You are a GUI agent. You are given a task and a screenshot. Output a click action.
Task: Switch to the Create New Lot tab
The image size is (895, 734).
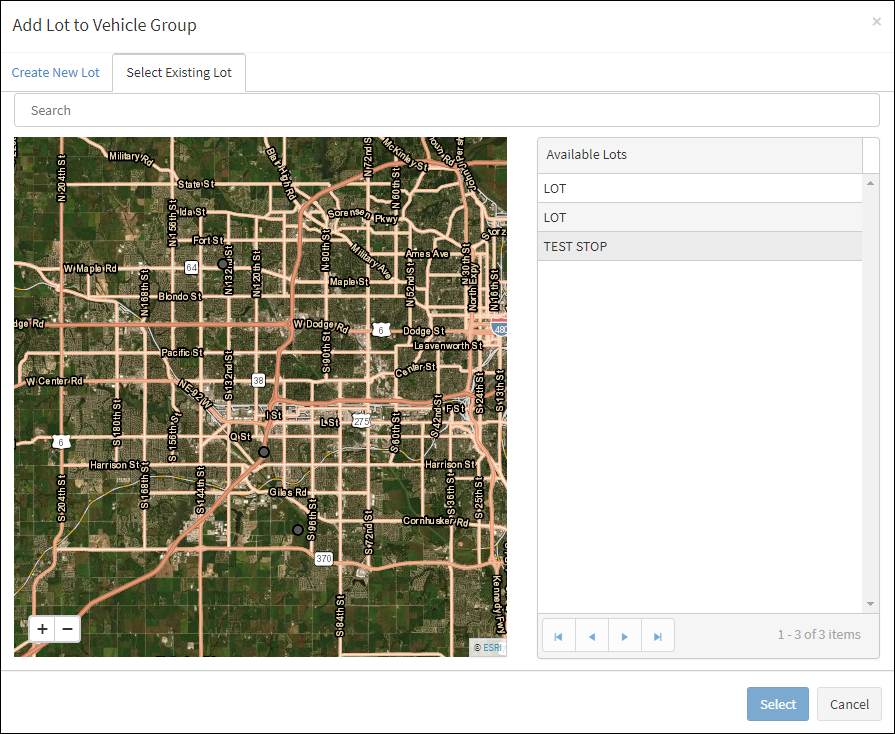(x=56, y=73)
